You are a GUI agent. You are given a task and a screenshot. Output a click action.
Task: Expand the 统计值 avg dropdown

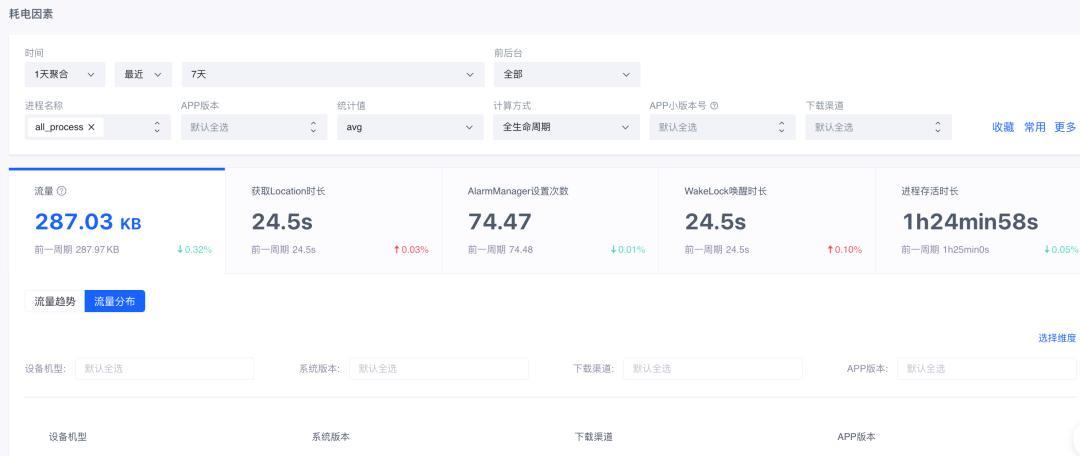(409, 127)
